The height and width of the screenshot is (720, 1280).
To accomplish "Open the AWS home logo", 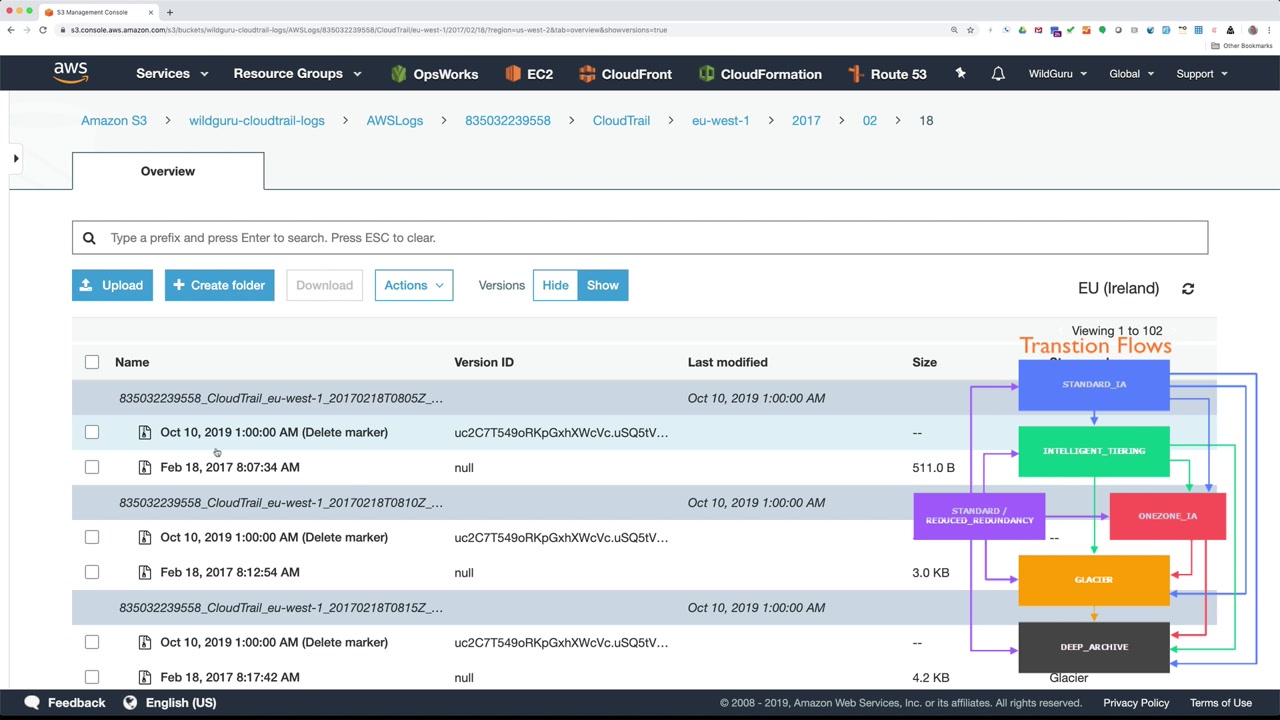I will [x=71, y=73].
